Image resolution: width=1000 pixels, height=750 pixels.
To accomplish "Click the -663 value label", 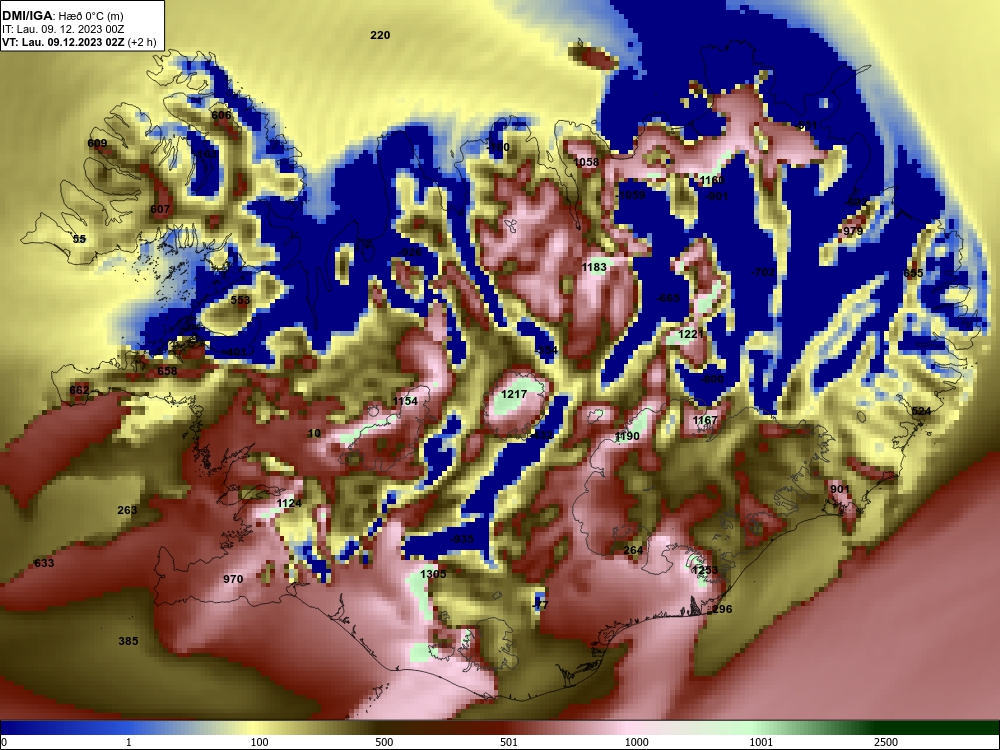I will point(668,298).
